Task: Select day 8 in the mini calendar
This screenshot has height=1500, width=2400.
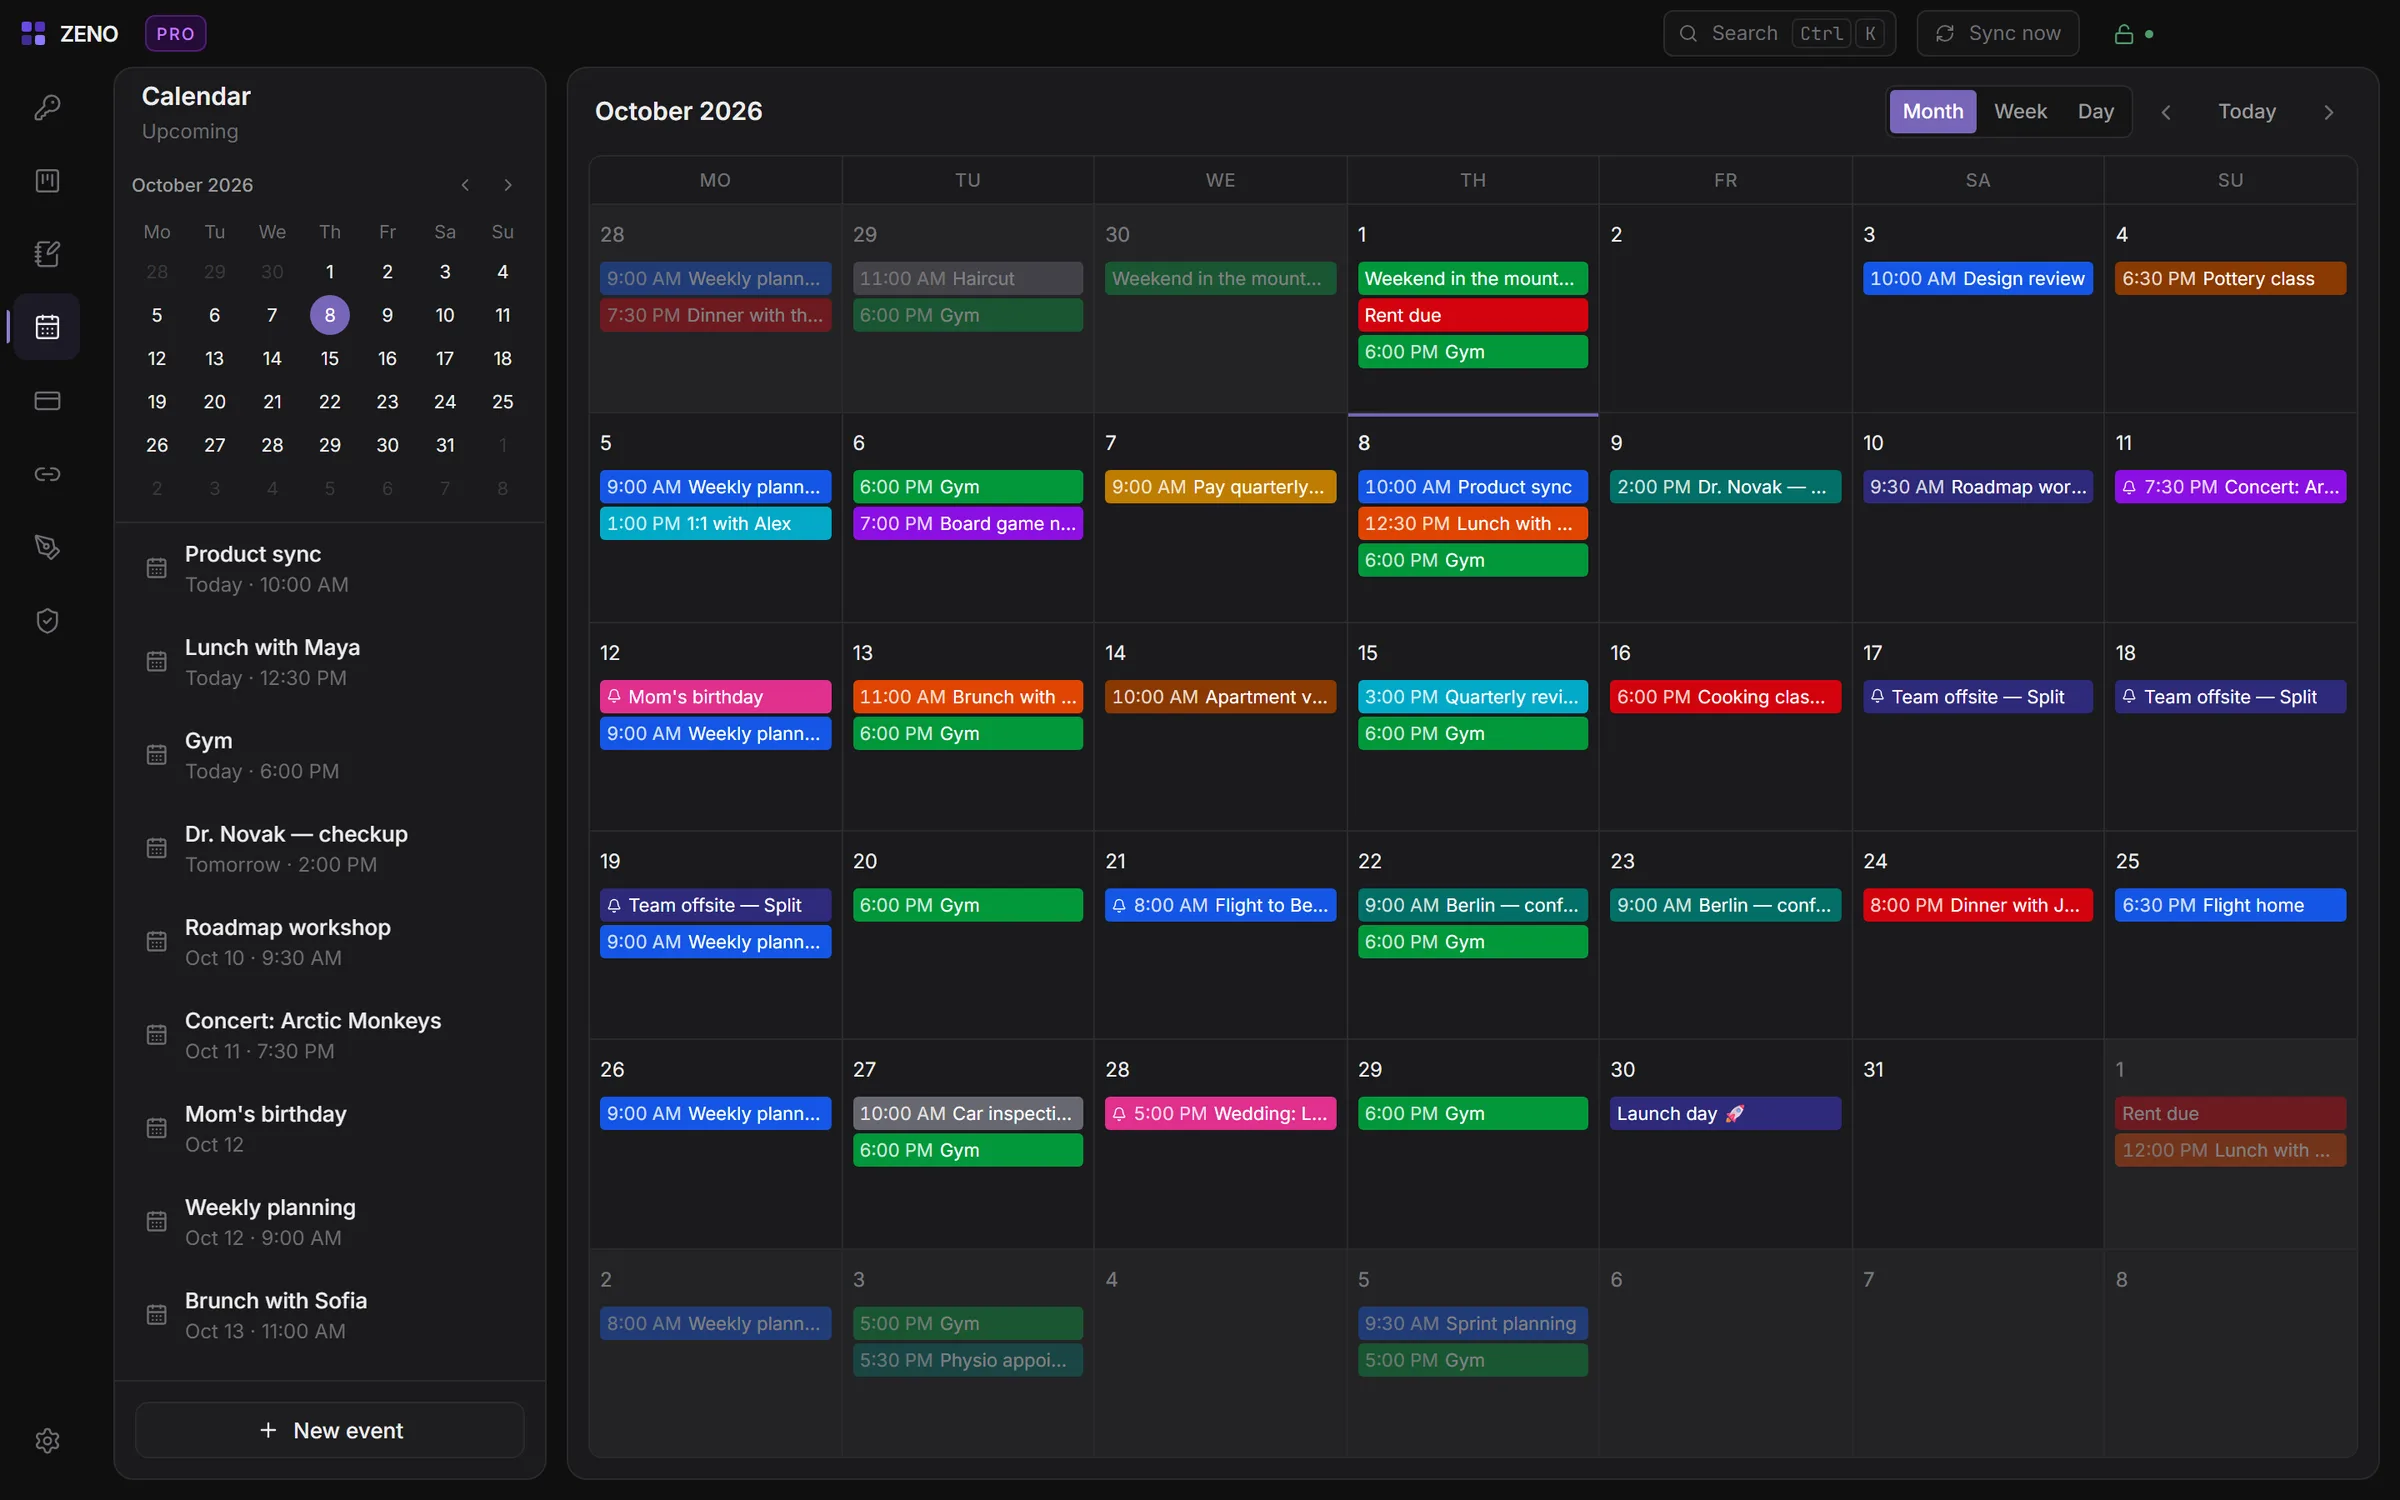Action: tap(330, 315)
